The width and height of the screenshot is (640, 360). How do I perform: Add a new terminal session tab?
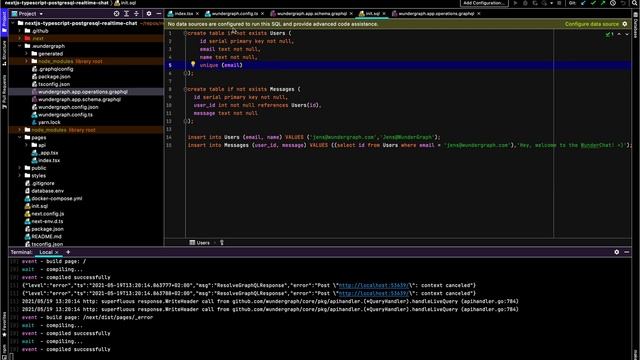(x=68, y=252)
